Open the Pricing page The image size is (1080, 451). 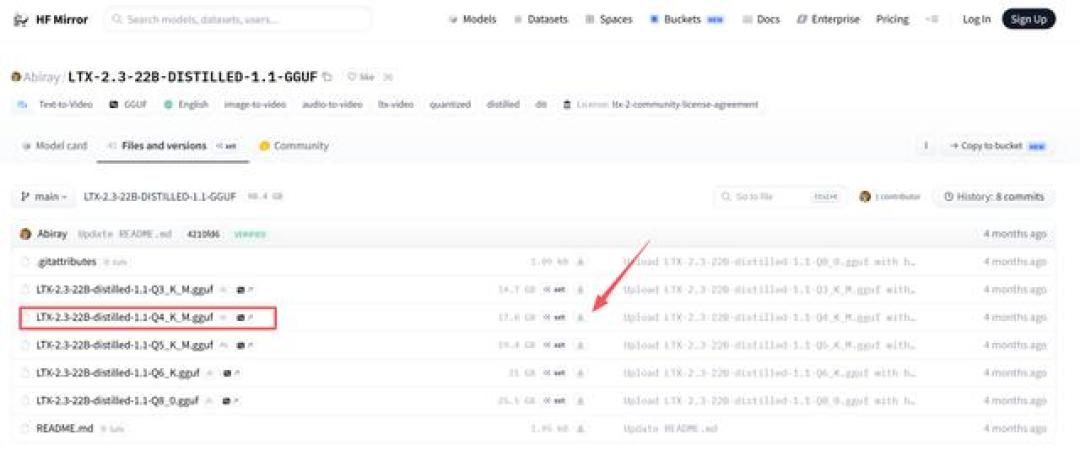click(x=892, y=19)
